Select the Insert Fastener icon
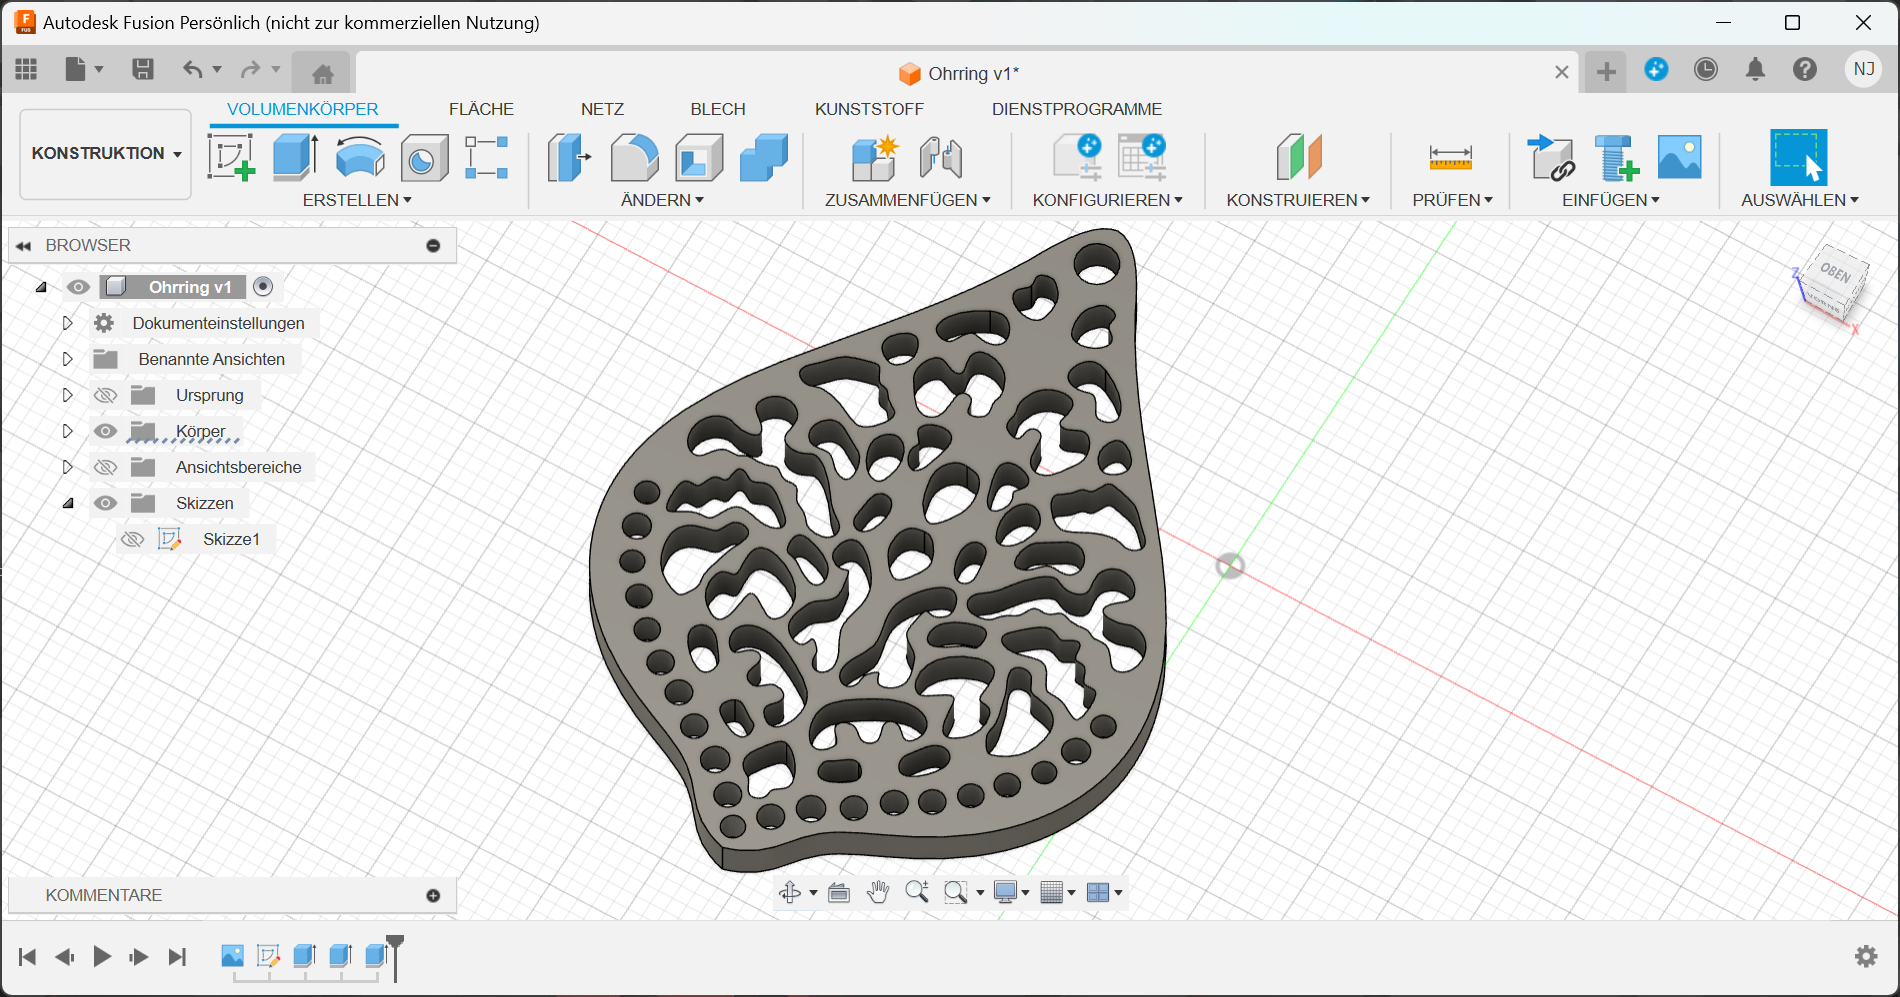Image resolution: width=1900 pixels, height=997 pixels. pyautogui.click(x=1616, y=157)
